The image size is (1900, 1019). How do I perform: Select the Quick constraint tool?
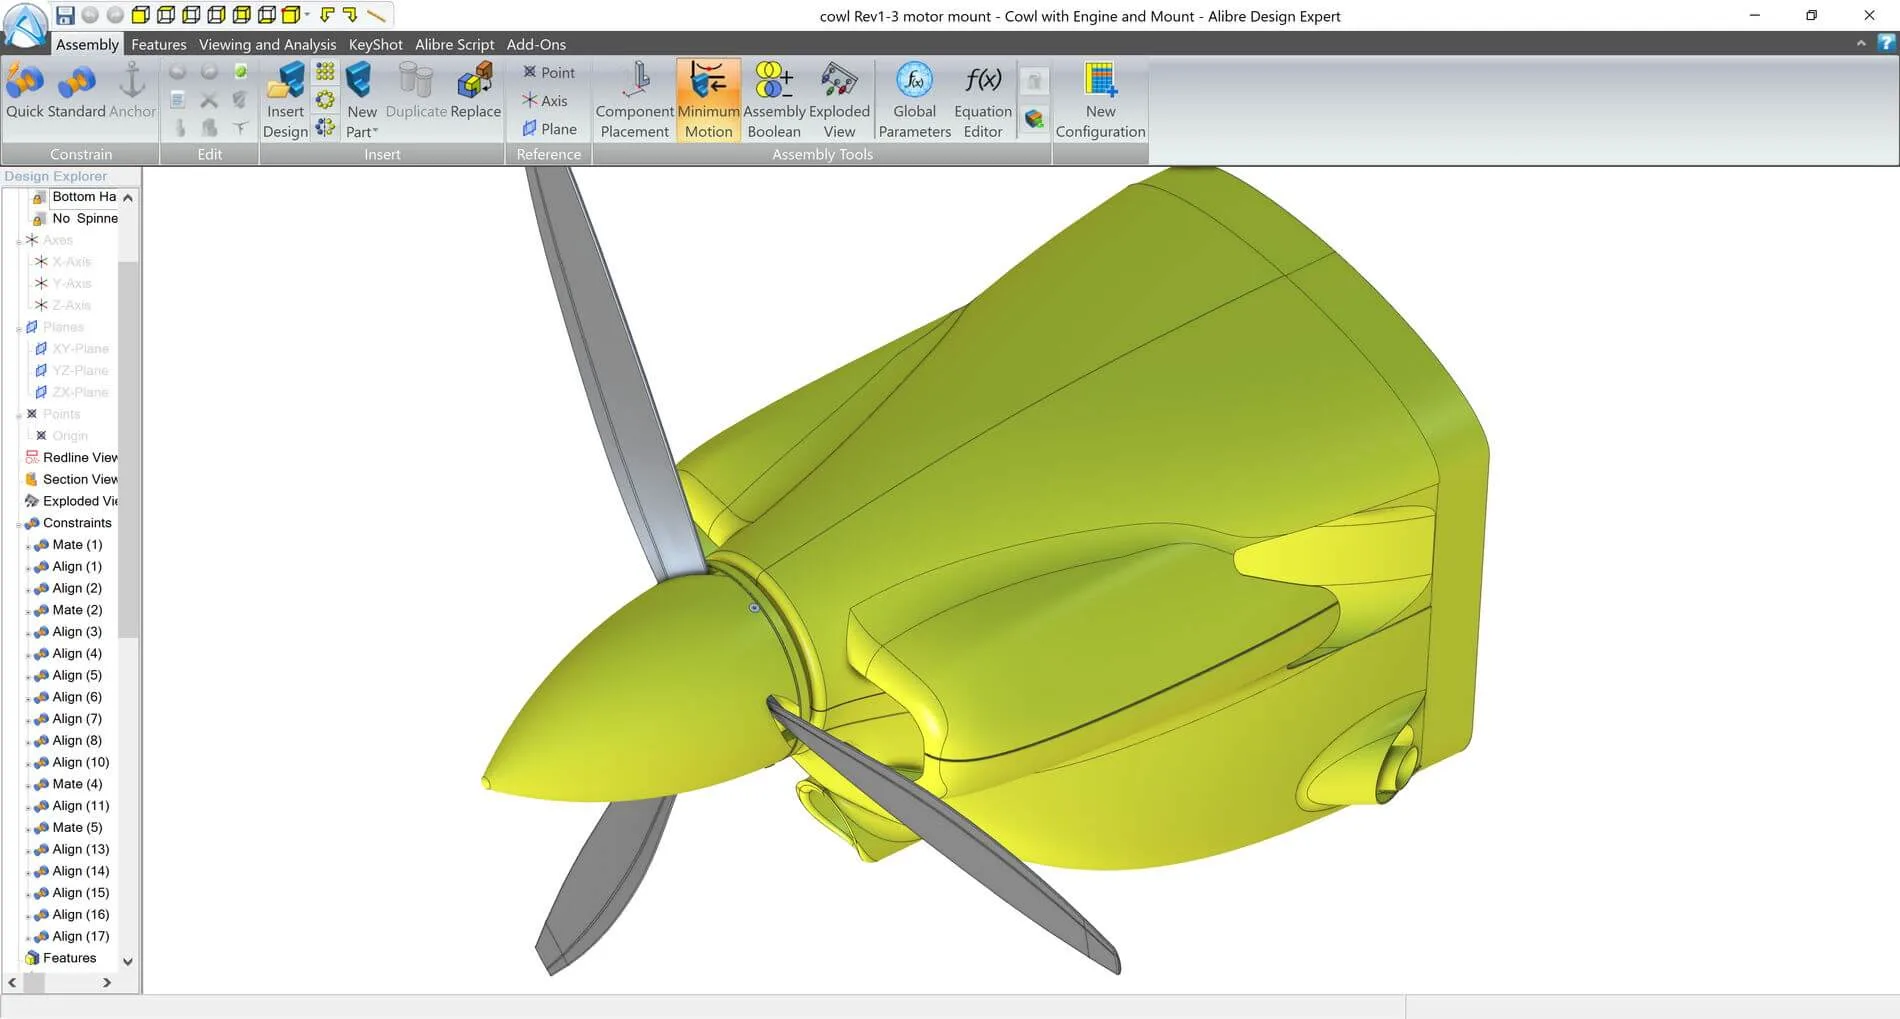[x=25, y=92]
